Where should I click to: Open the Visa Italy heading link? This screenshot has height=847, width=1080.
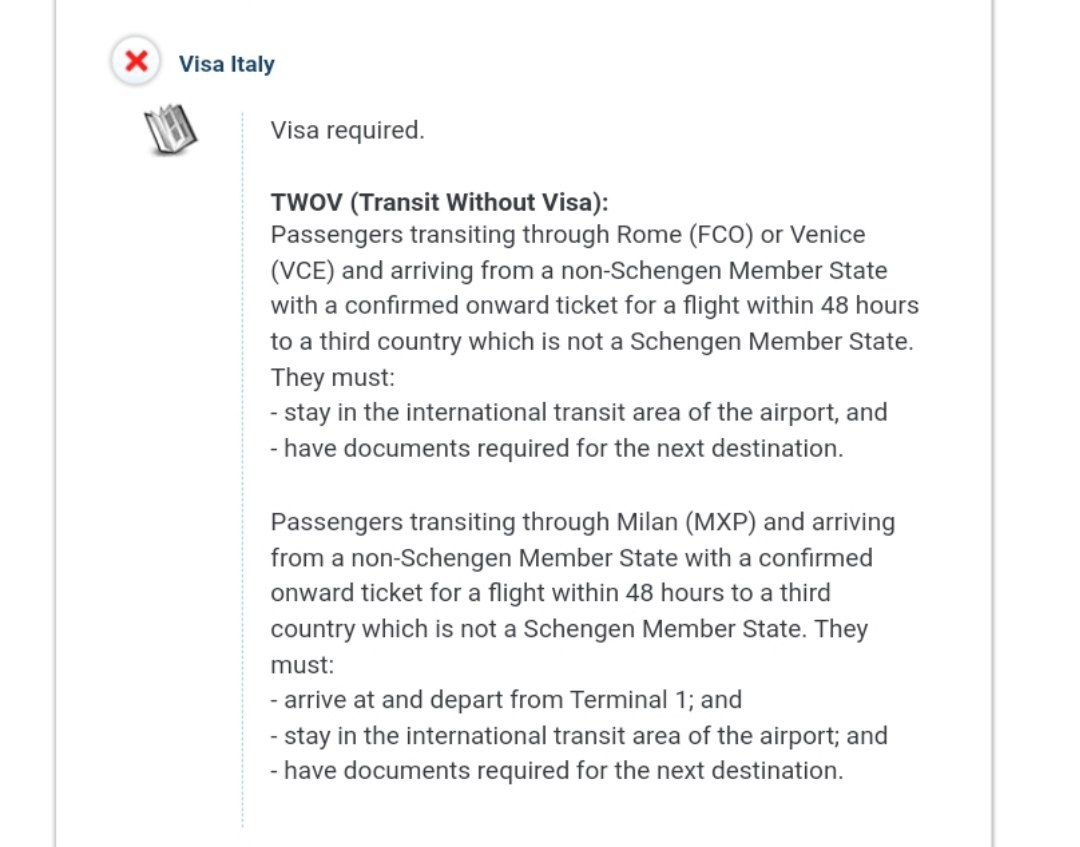(x=226, y=64)
